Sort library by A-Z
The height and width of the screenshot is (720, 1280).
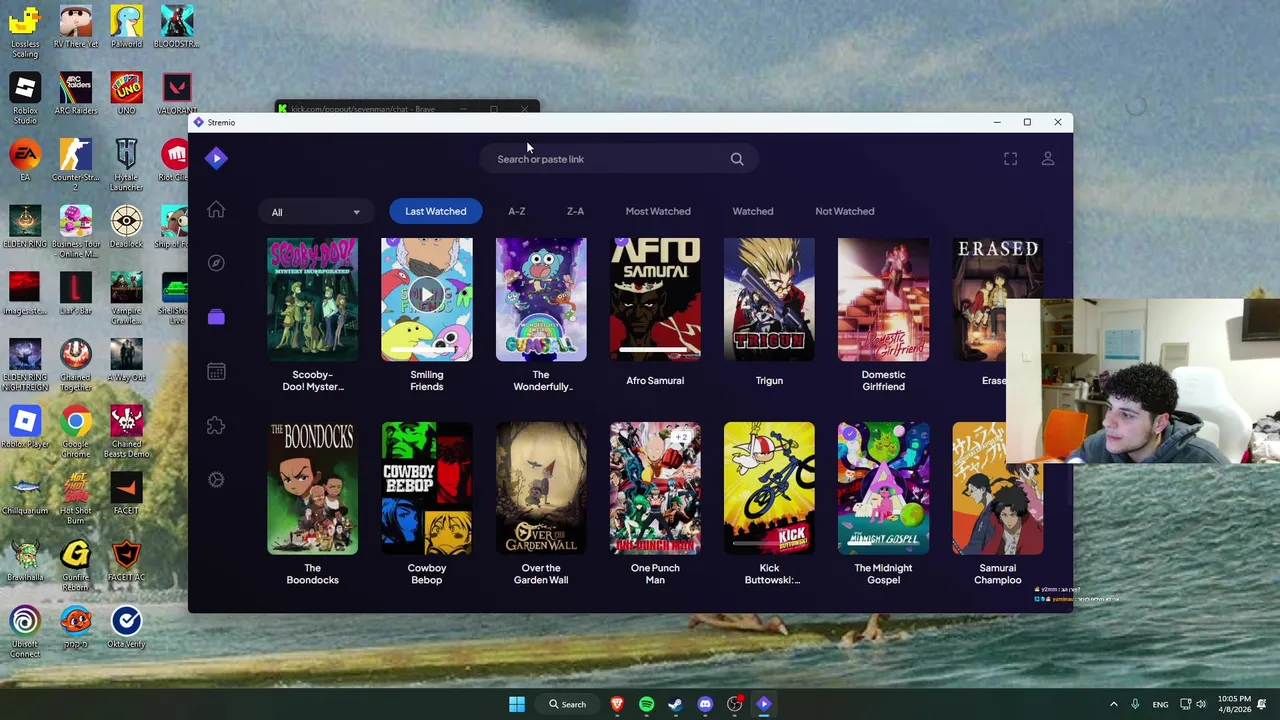517,211
